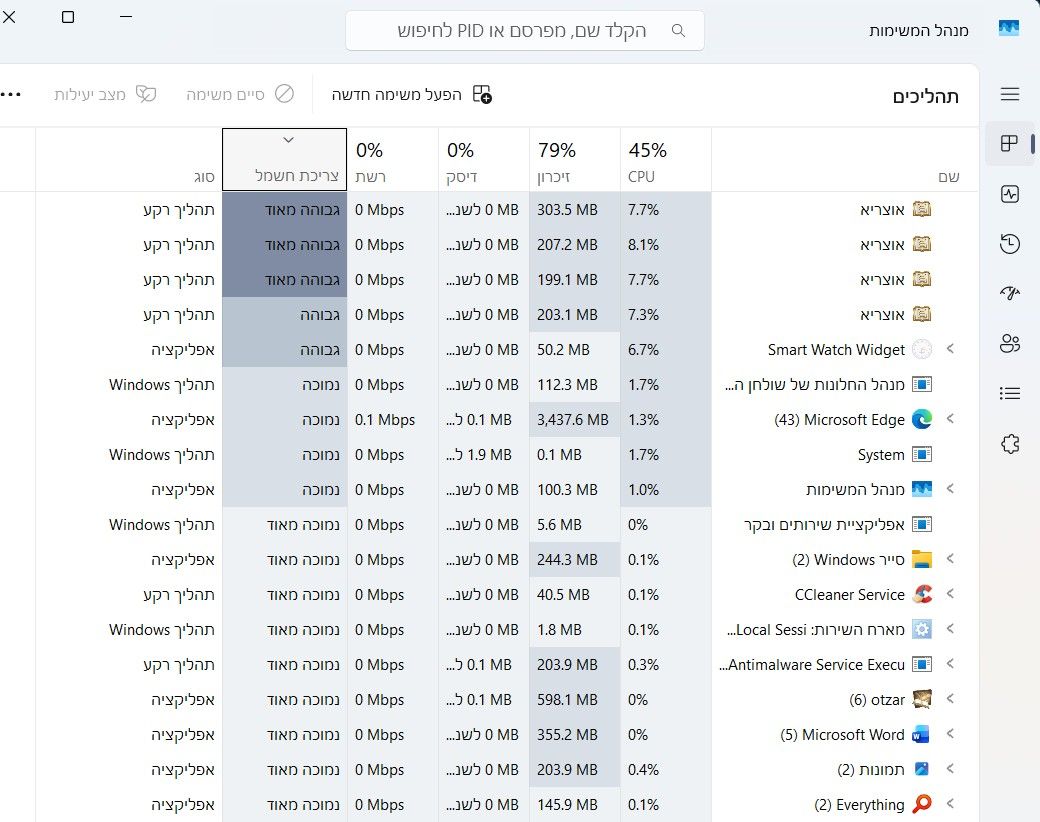Click the סייר Windows folder icon
Viewport: 1040px width, 822px height.
pos(922,559)
